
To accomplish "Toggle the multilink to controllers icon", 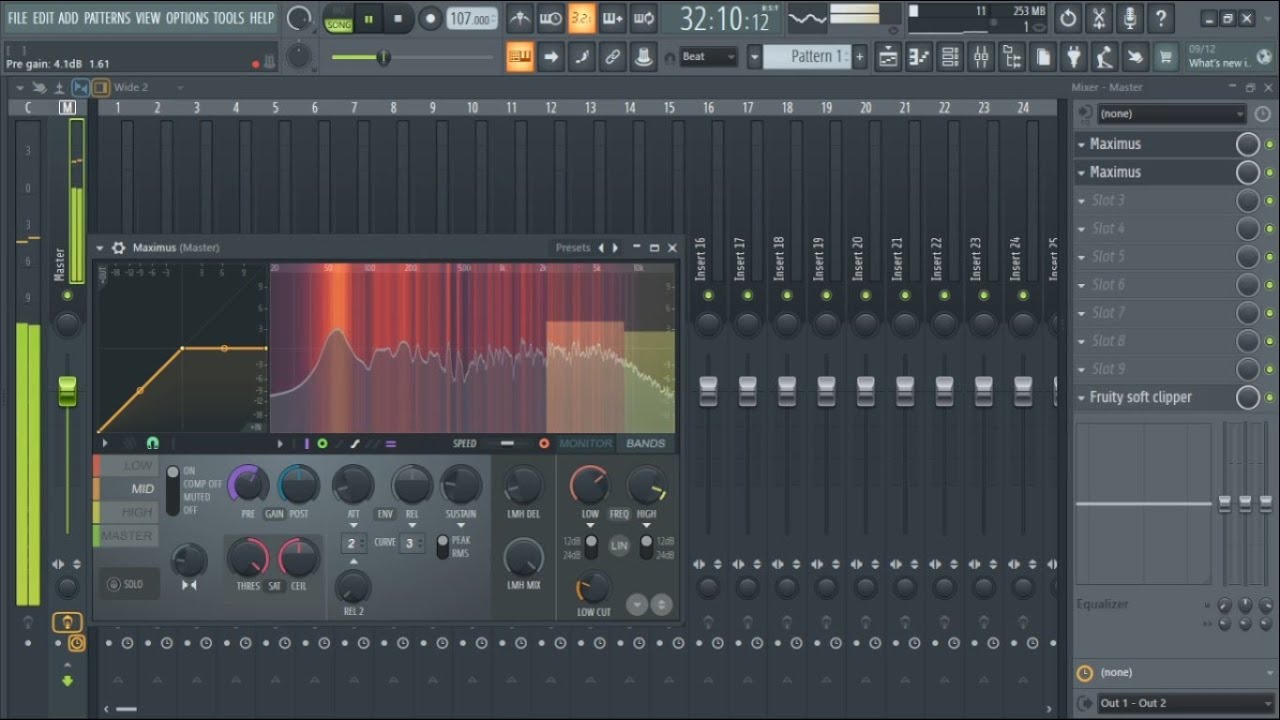I will (x=613, y=57).
